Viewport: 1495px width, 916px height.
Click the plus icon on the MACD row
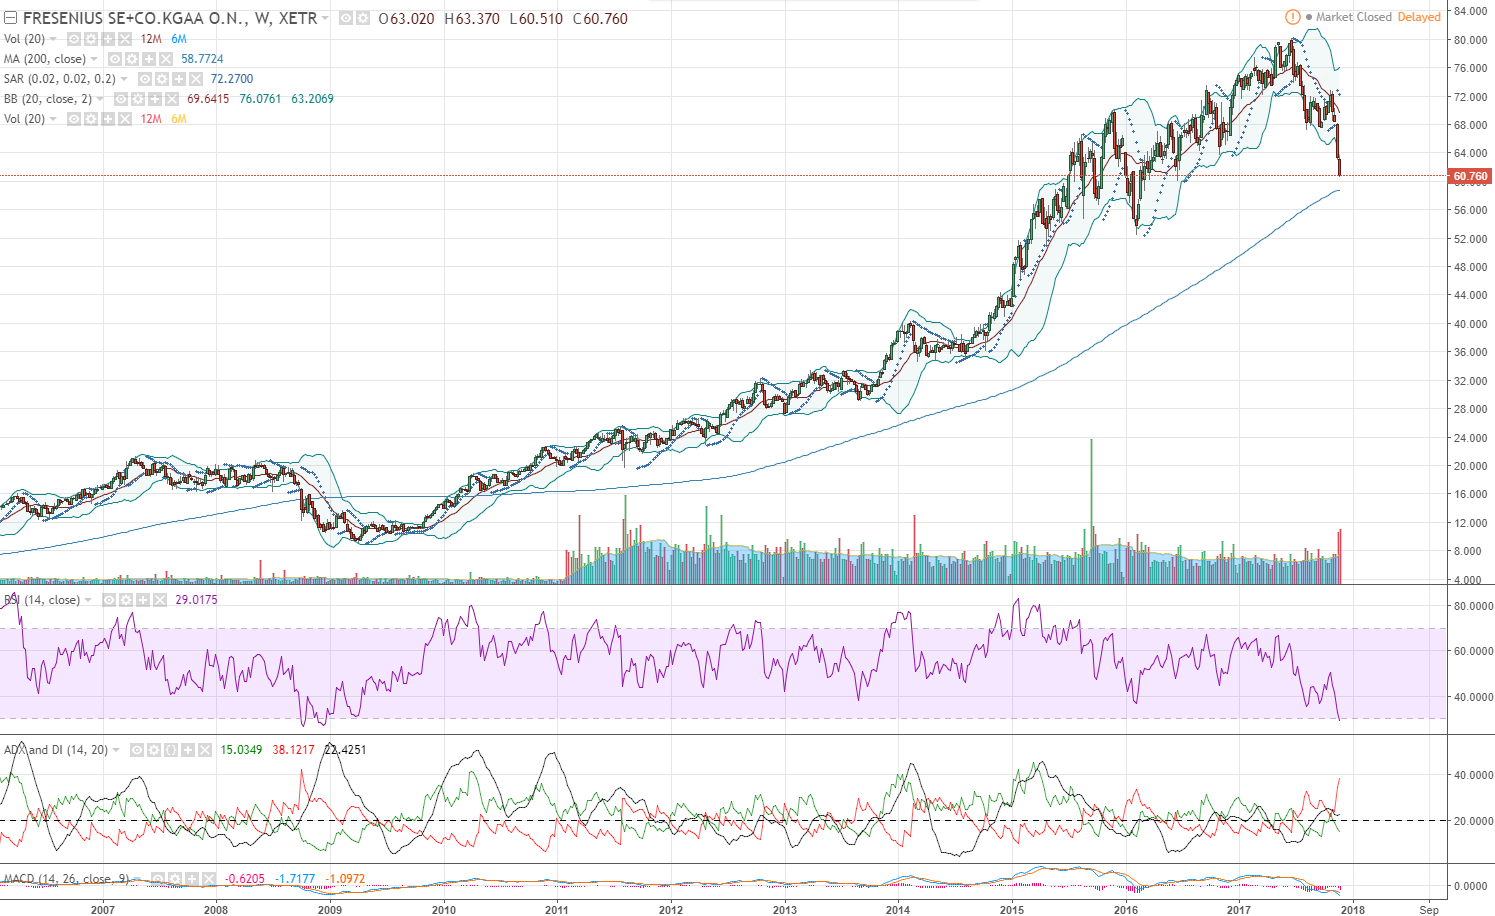click(x=192, y=879)
